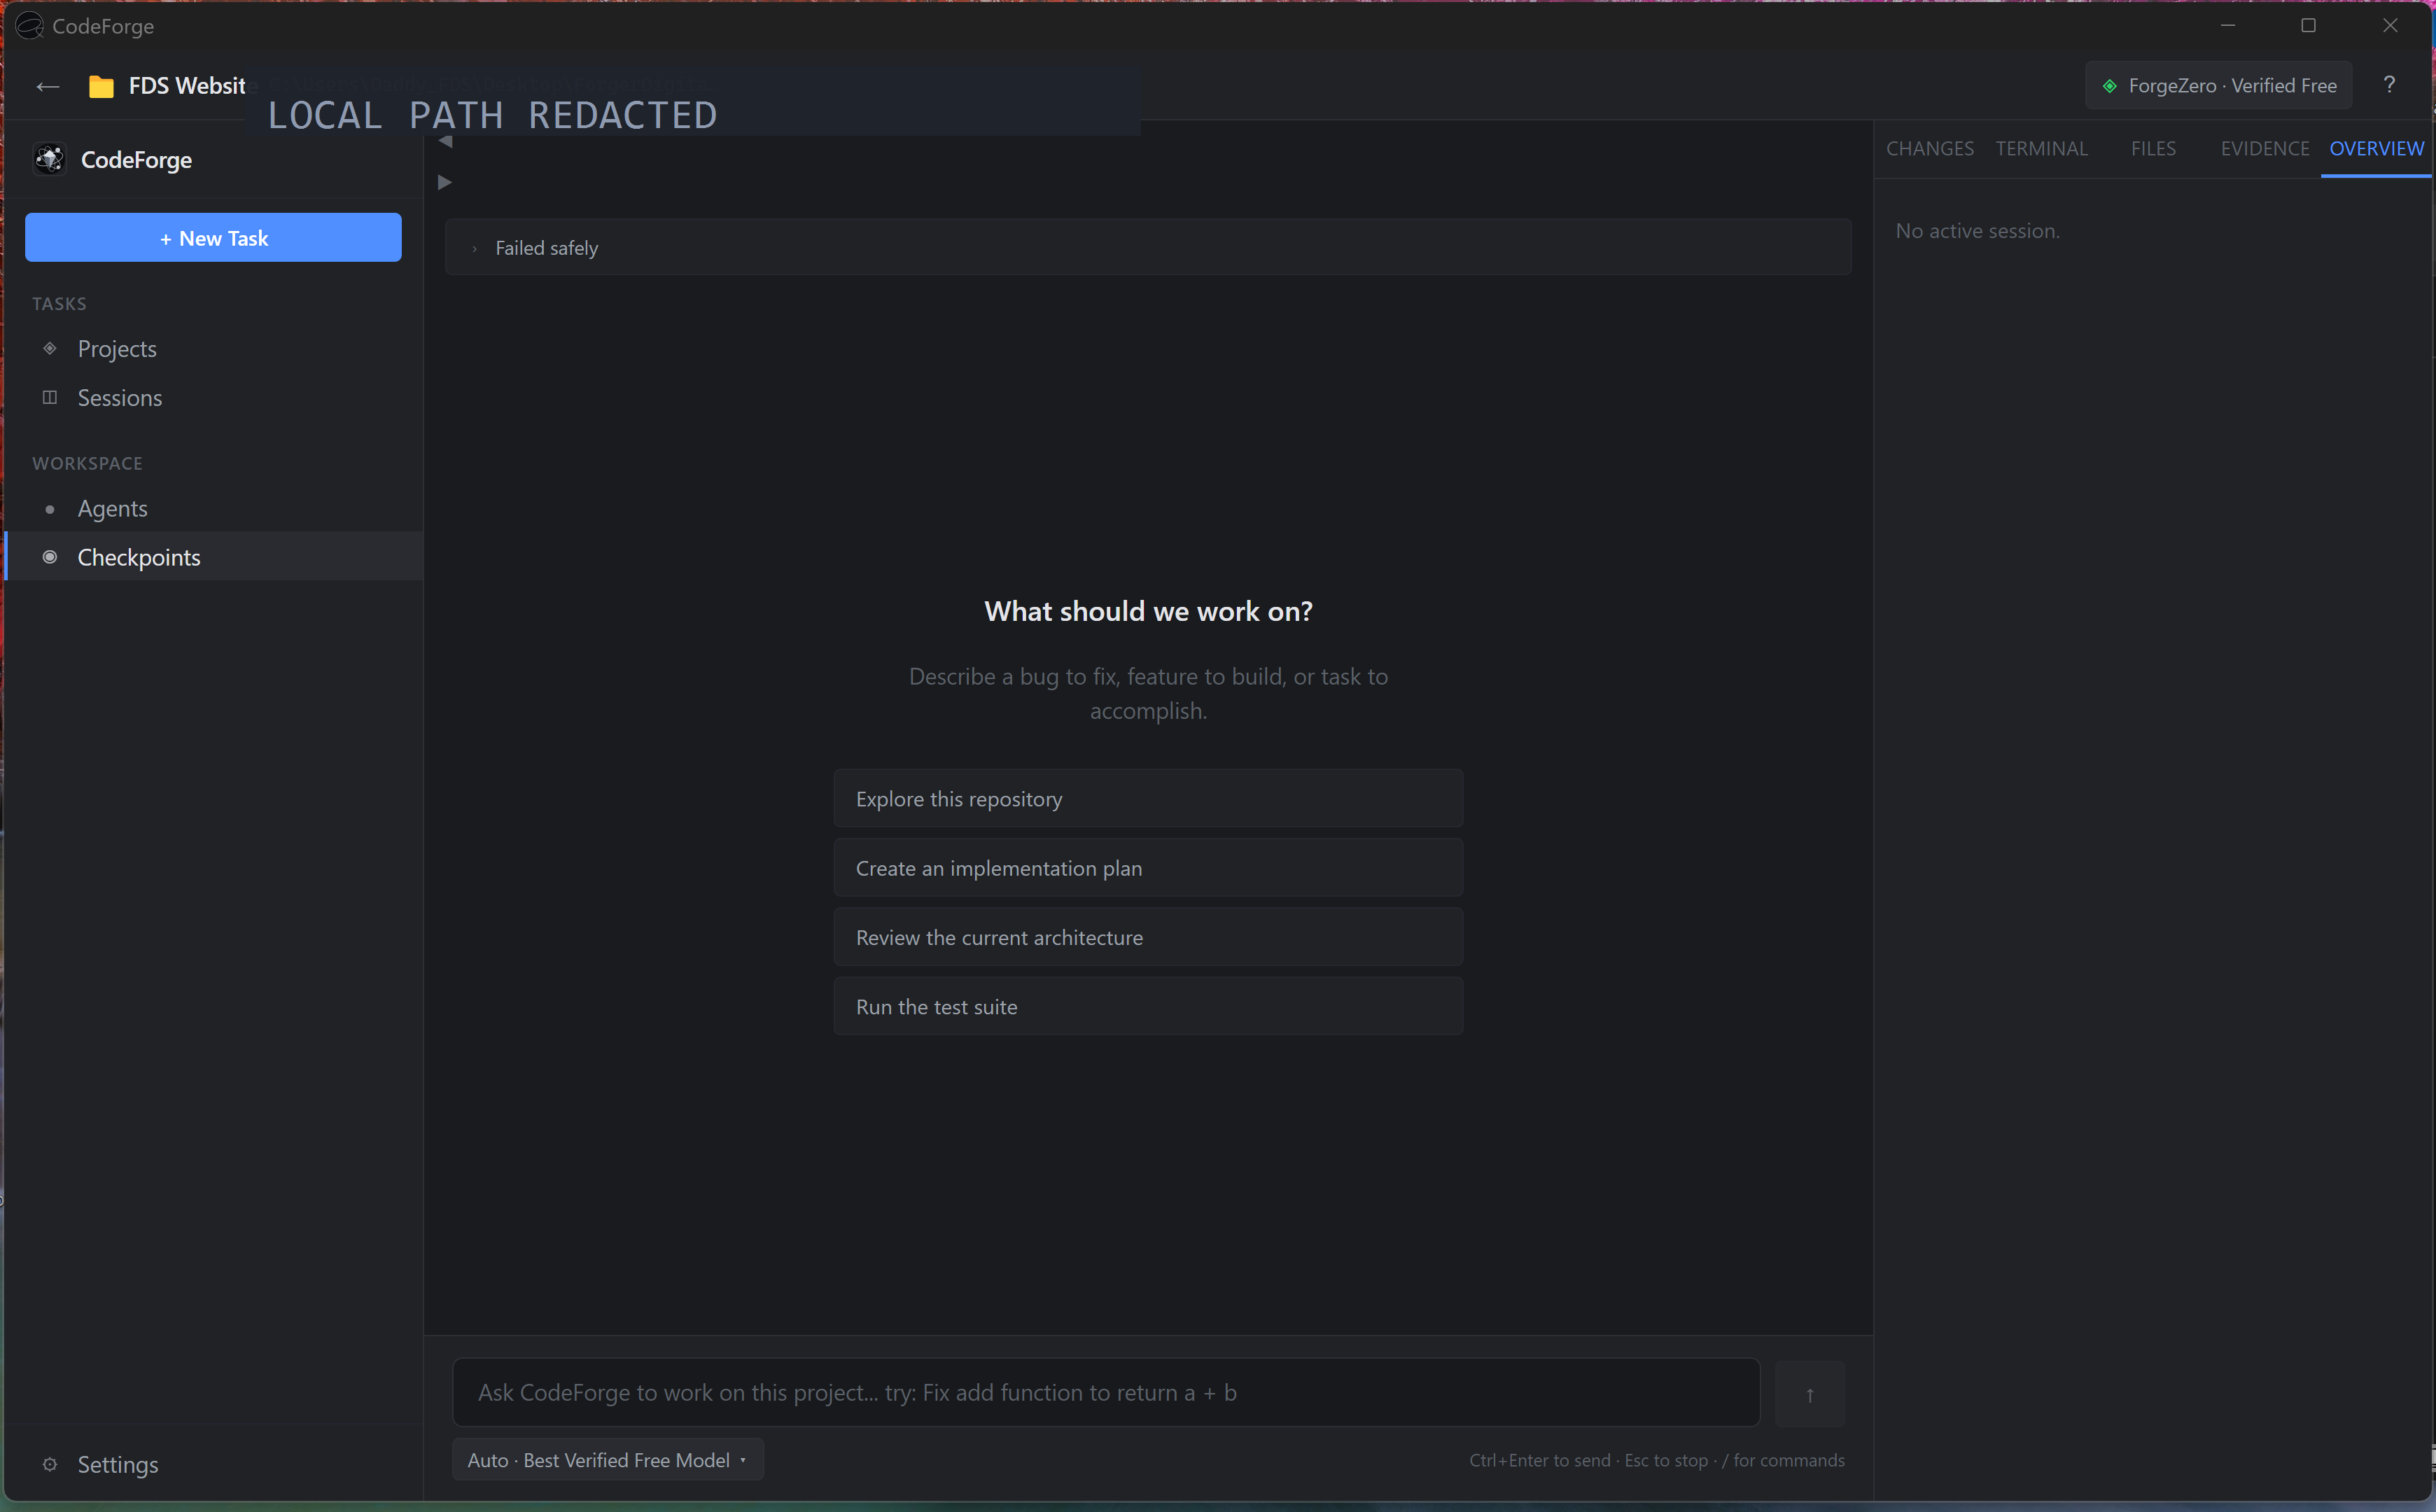
Task: Click the CodeForge title bar app icon
Action: 29,26
